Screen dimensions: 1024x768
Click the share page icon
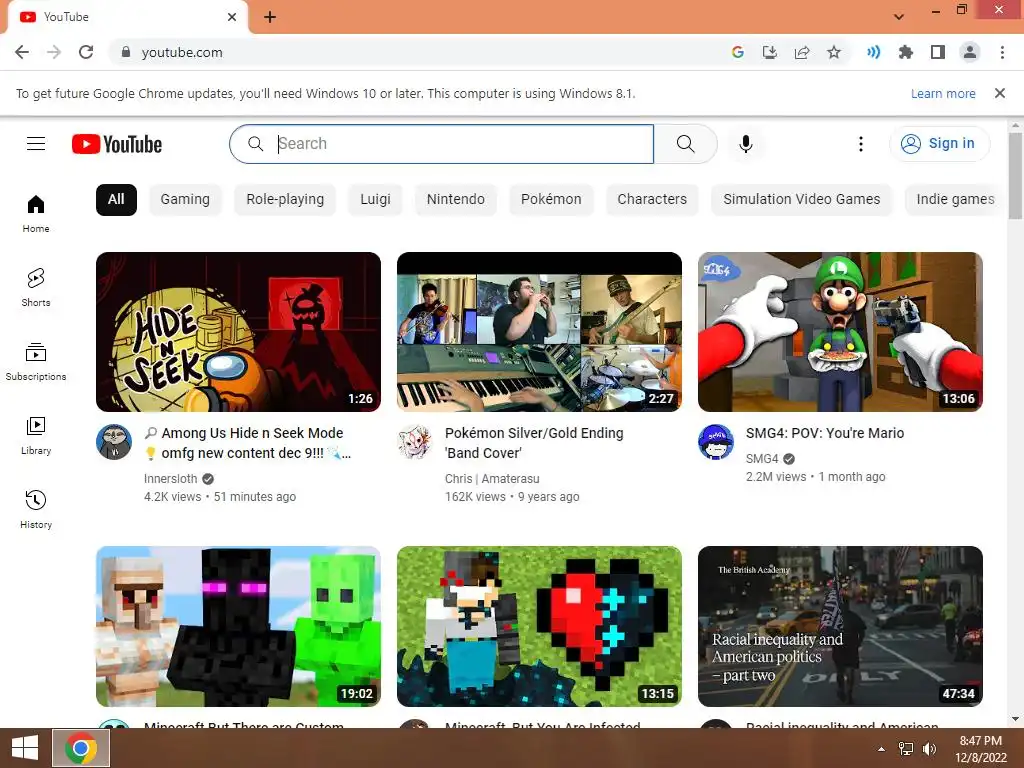tap(802, 52)
